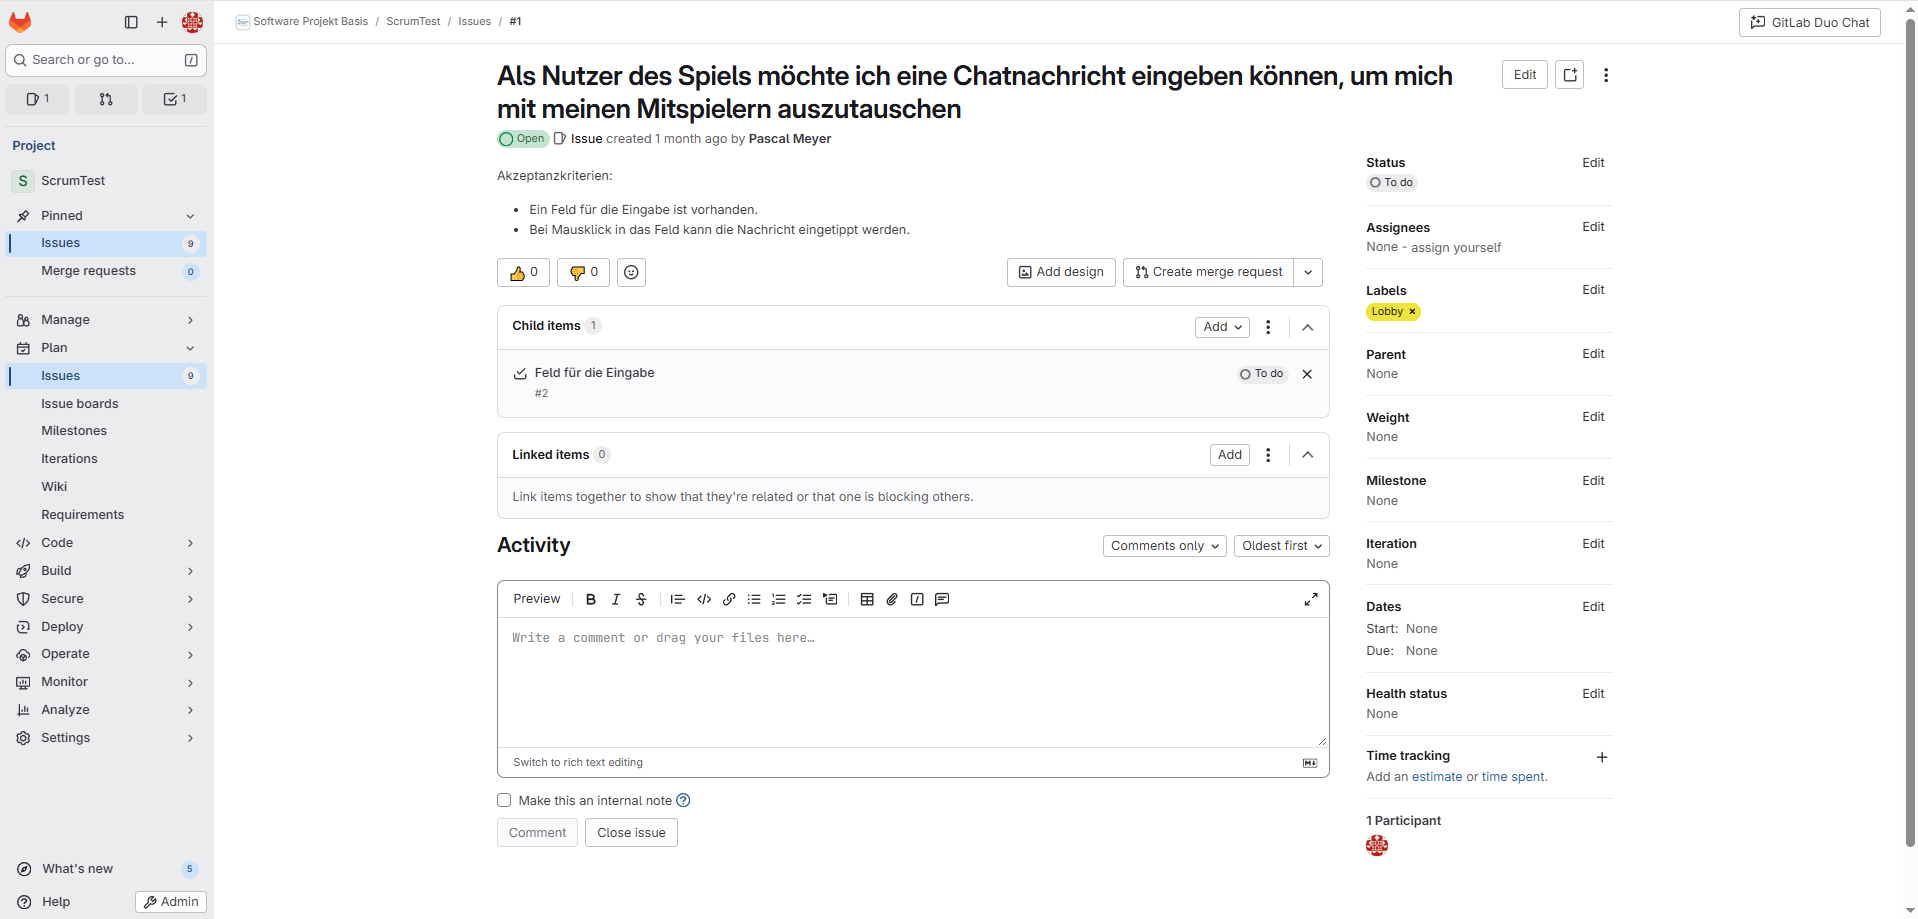Click the Close issue button
The image size is (1918, 919).
pos(631,833)
